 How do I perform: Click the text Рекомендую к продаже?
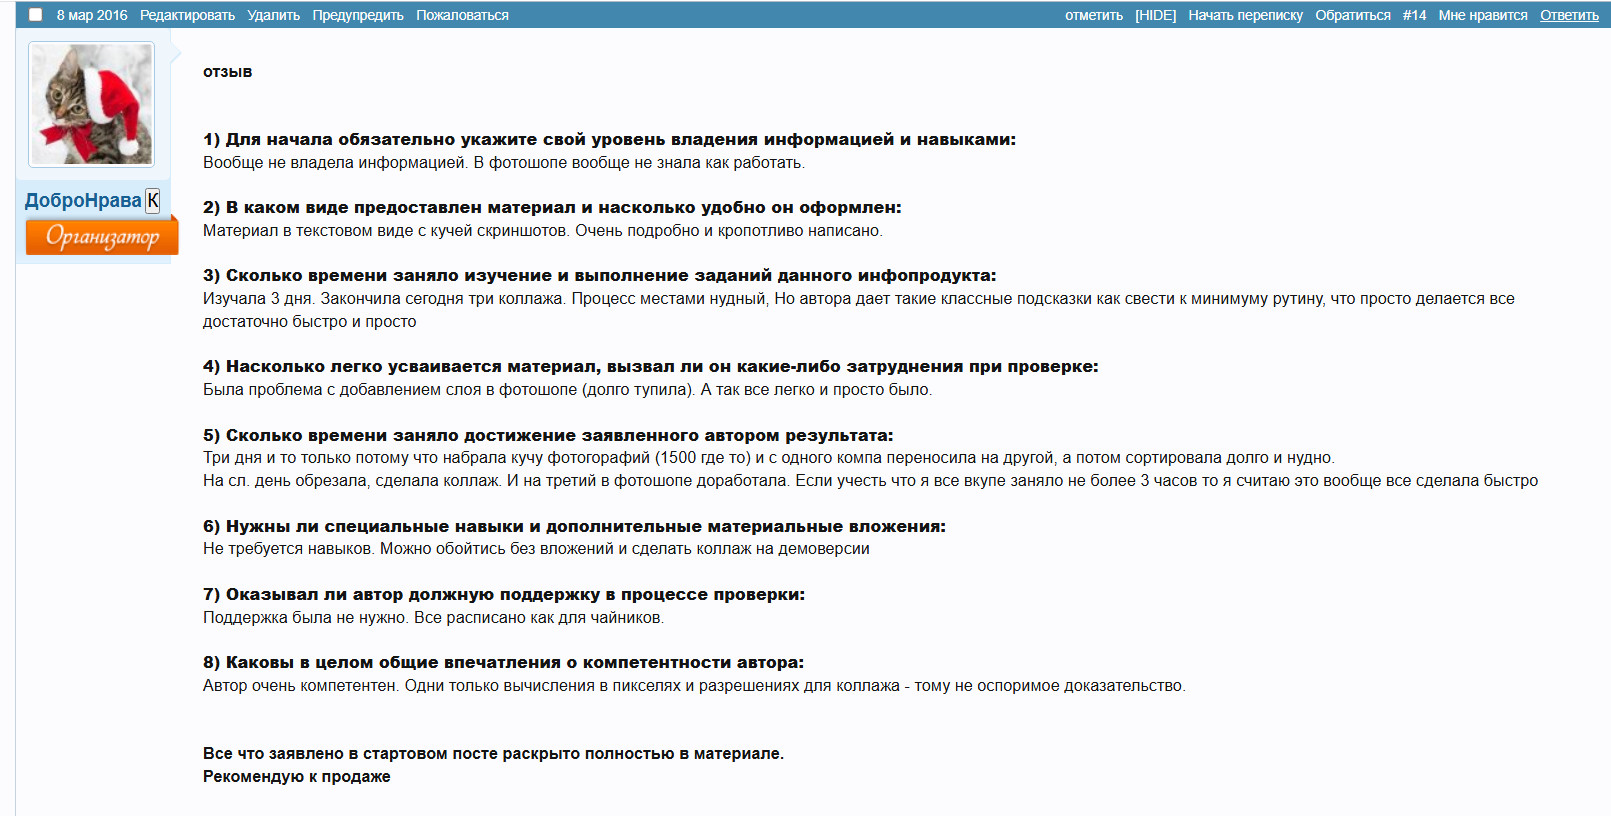(297, 777)
